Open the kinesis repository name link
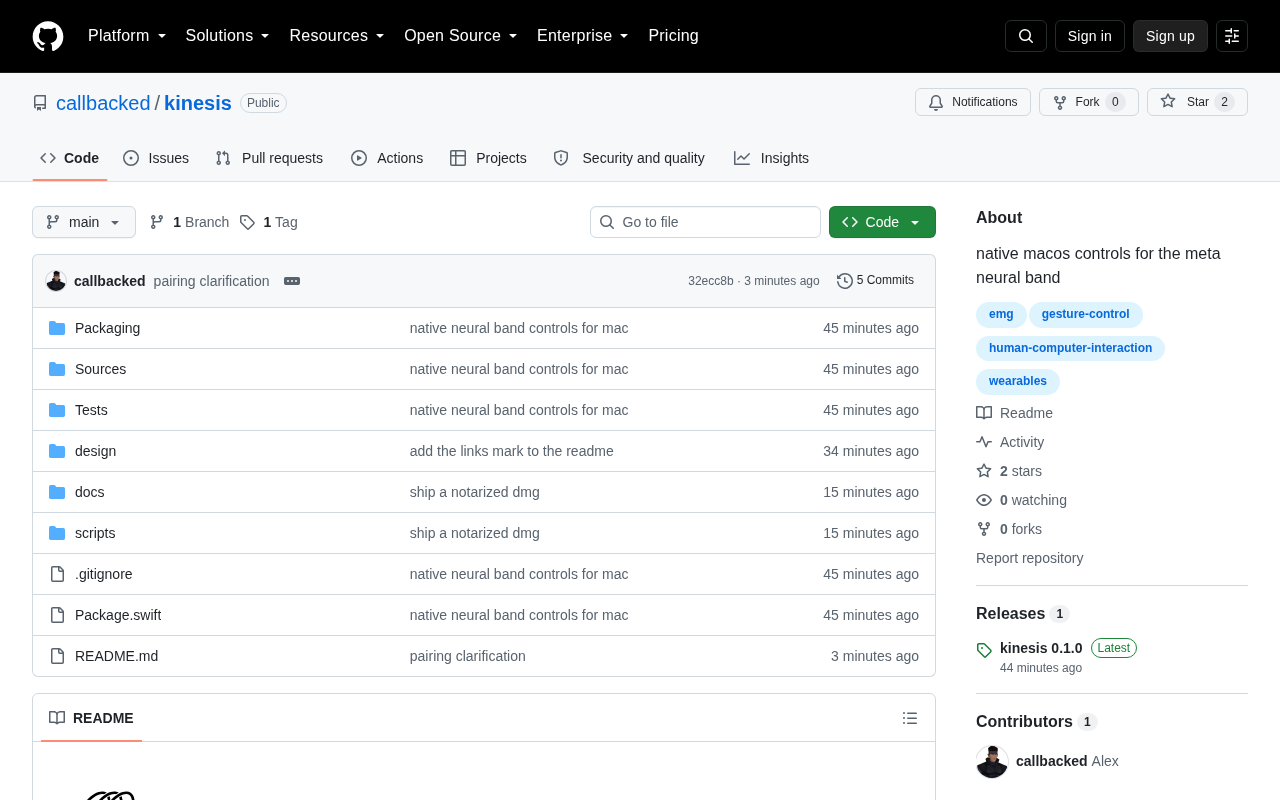The image size is (1280, 800). pos(198,103)
